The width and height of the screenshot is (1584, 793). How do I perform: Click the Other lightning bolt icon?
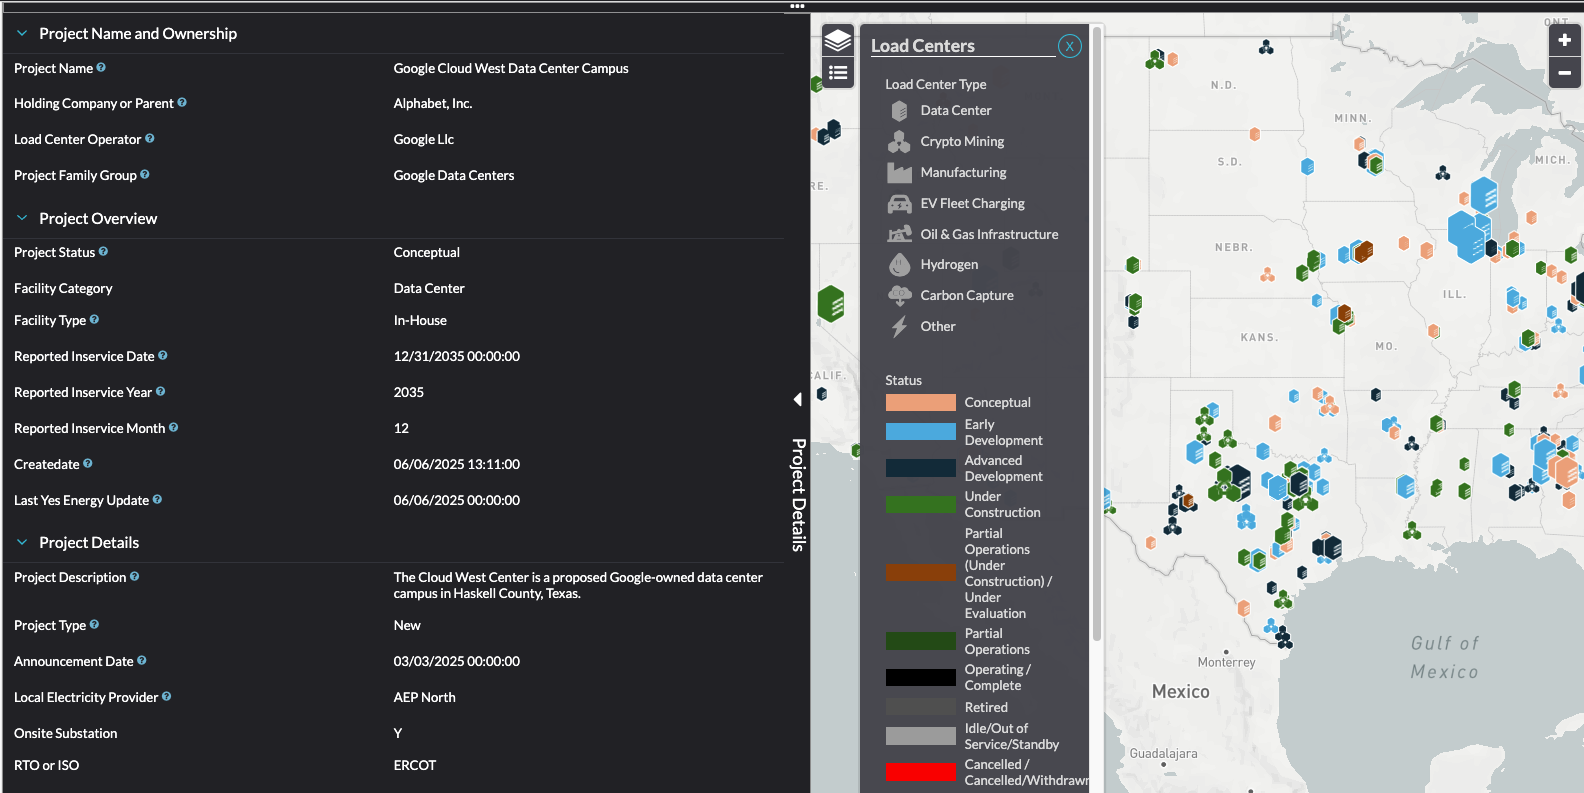[x=900, y=327]
